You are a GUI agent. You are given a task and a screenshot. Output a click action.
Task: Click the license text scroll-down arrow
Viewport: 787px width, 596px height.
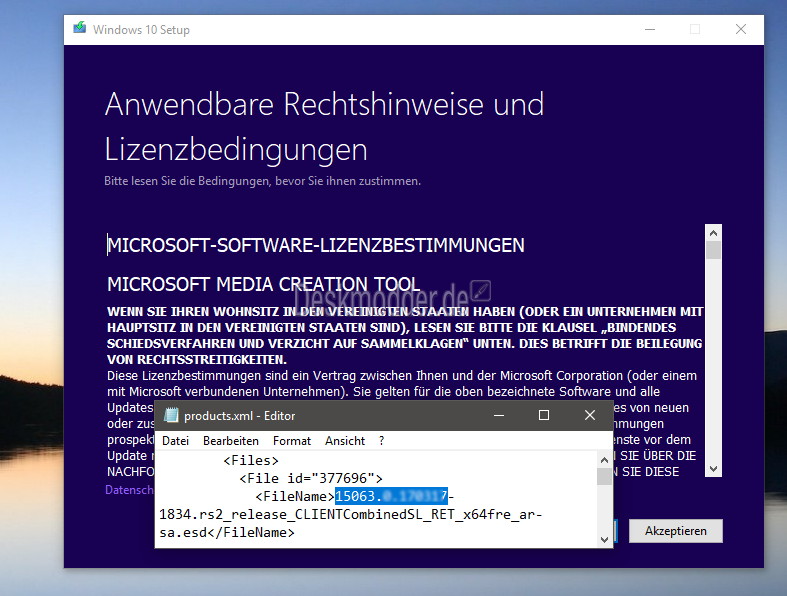(x=713, y=469)
